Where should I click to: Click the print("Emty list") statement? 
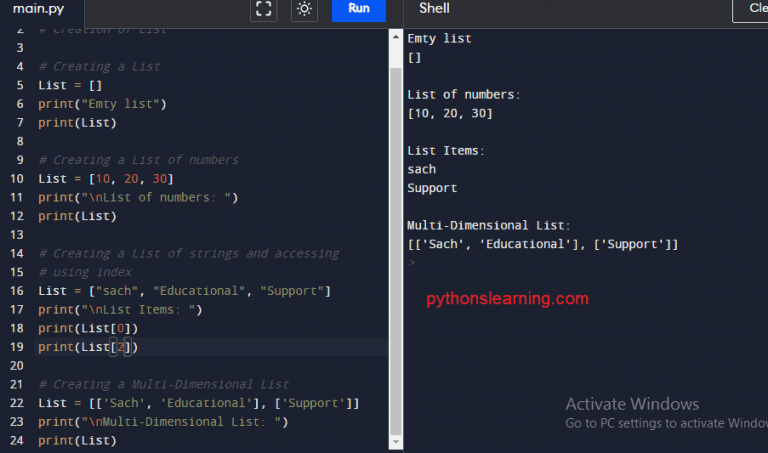tap(102, 103)
